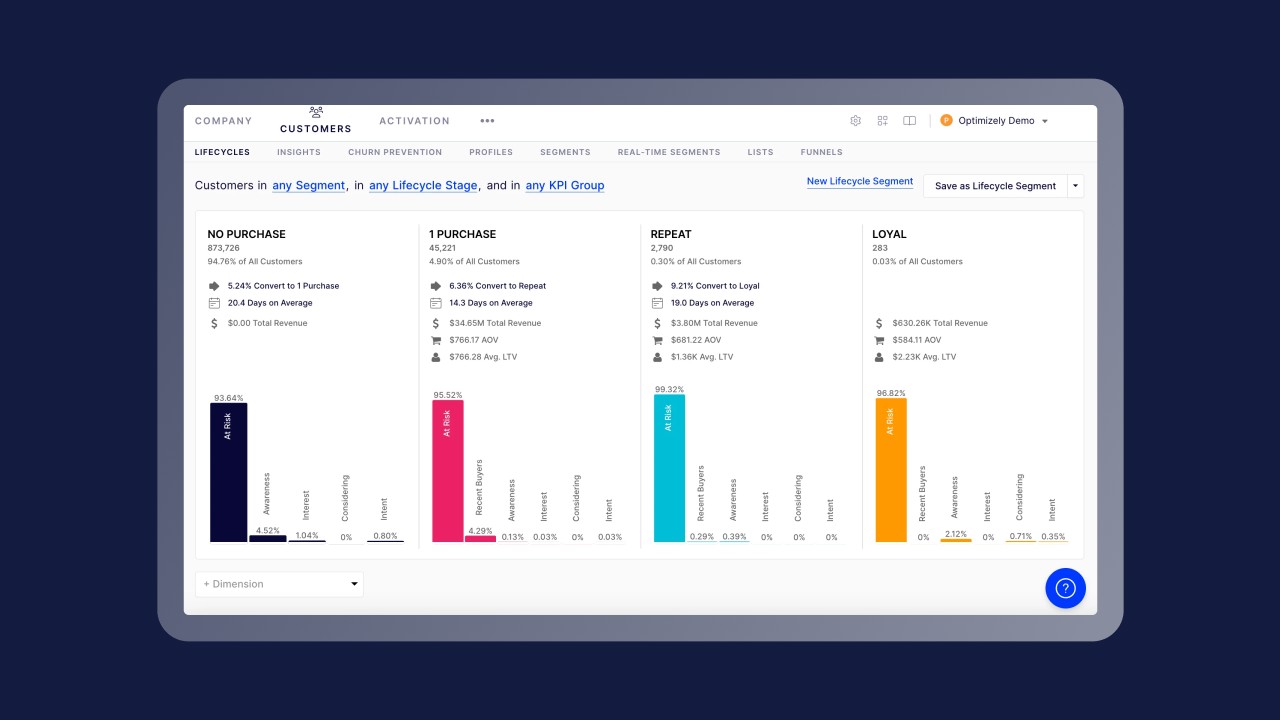Select the Customers menu label
Image resolution: width=1280 pixels, height=720 pixels.
pos(316,129)
